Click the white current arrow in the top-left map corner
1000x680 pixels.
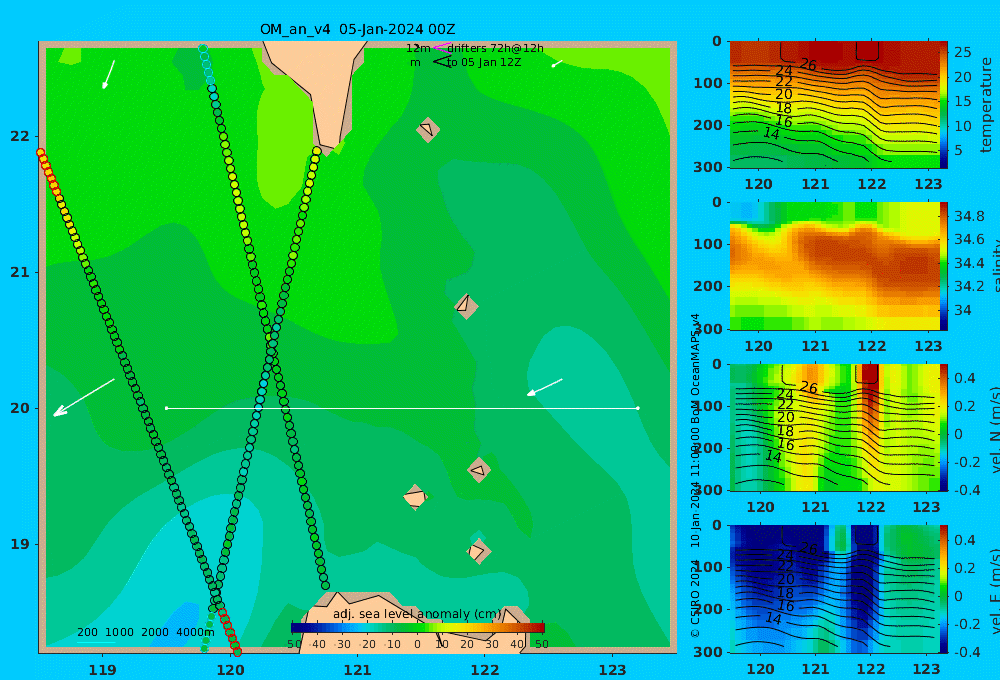click(x=108, y=75)
